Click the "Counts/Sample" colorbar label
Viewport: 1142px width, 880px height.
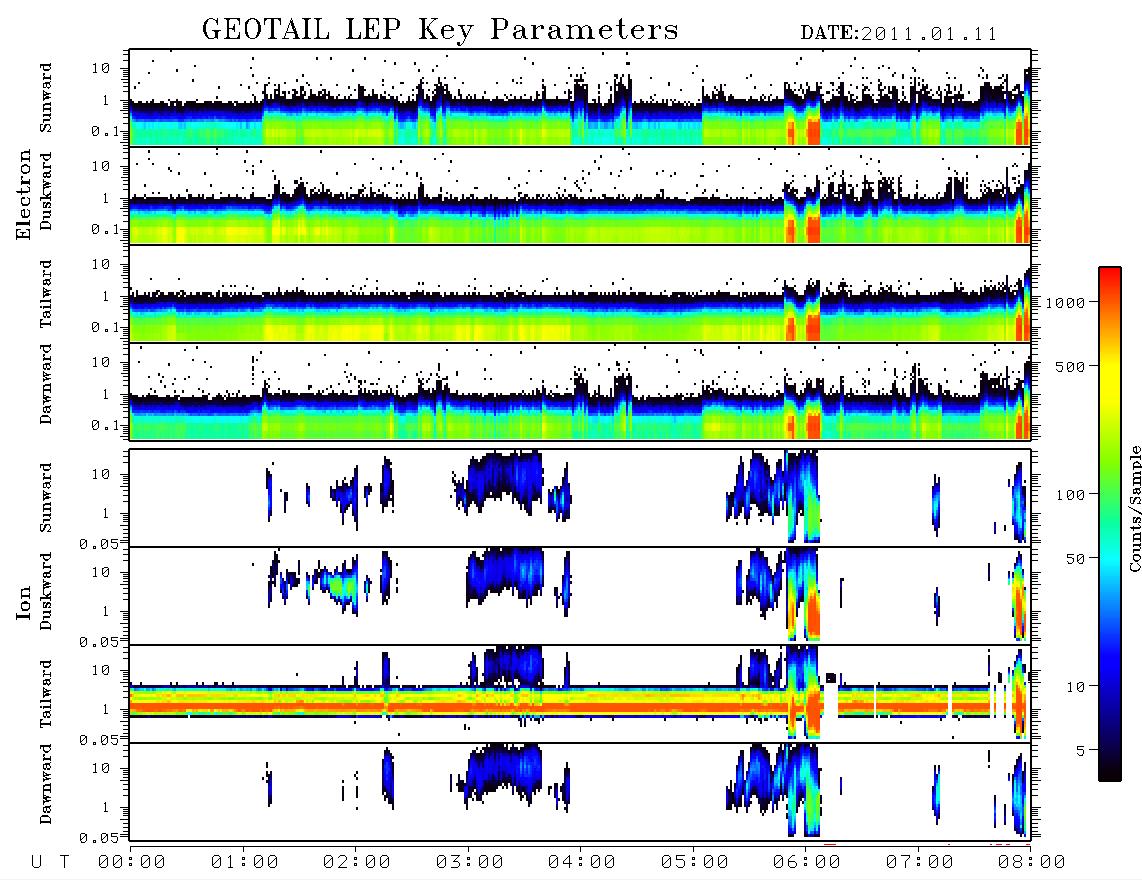point(1134,508)
